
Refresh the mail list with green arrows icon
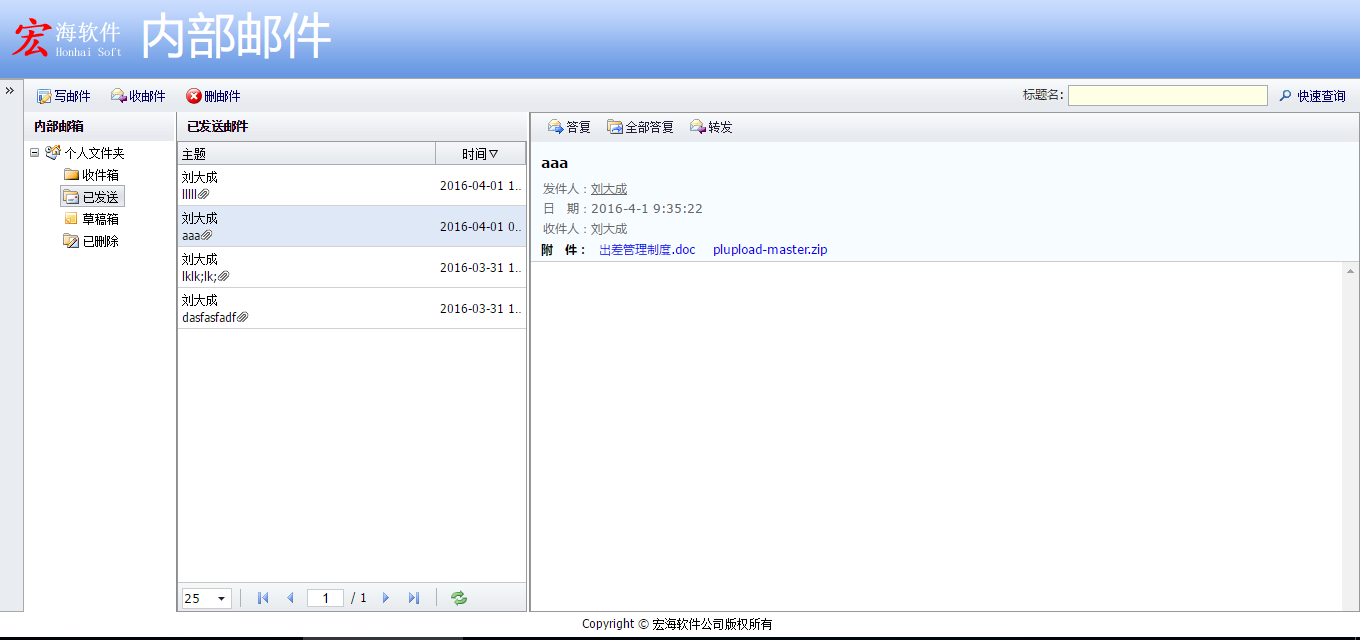[x=459, y=598]
